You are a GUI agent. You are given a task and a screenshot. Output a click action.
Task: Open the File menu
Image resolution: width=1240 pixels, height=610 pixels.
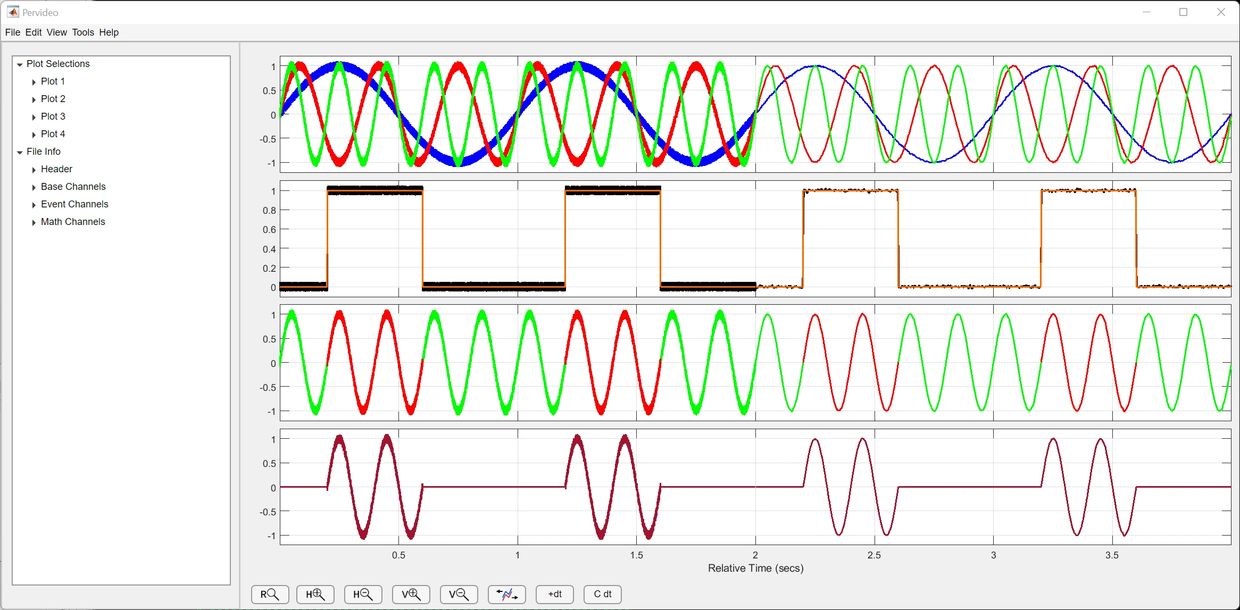[x=12, y=32]
